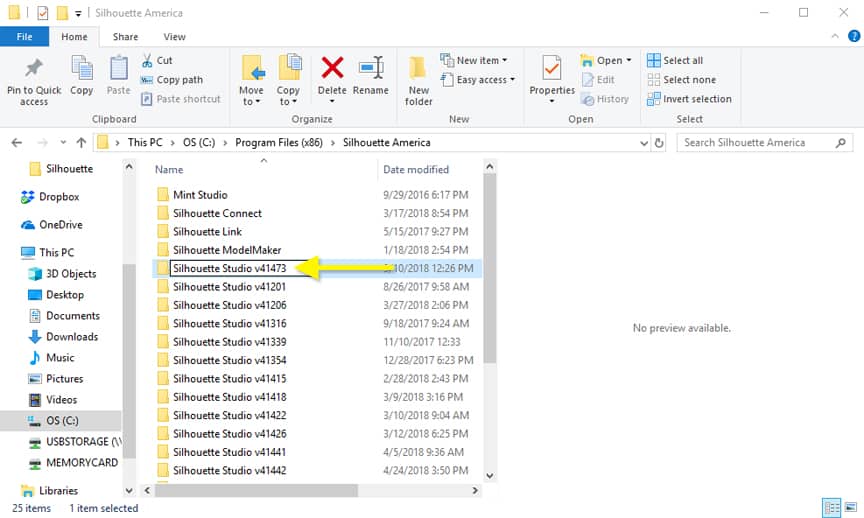Go back with the back arrow
Screen dimensions: 864x518
(17, 143)
